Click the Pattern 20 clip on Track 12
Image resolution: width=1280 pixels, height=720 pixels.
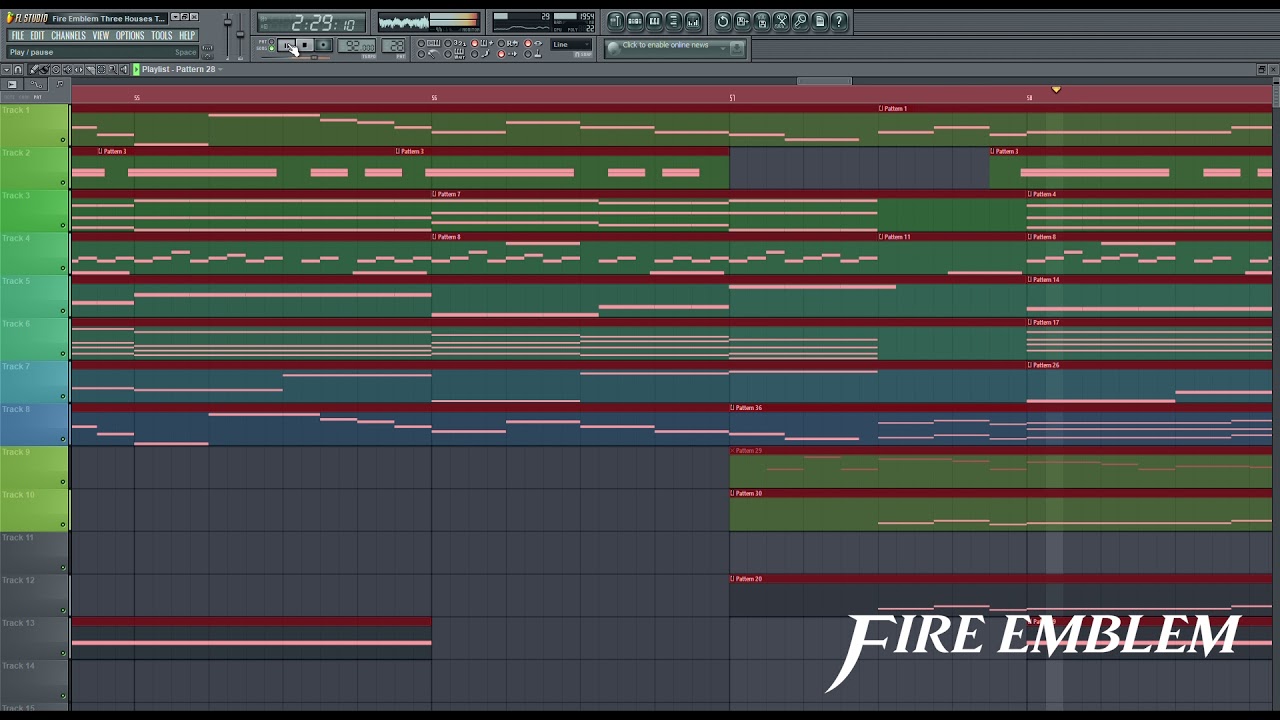click(1000, 596)
